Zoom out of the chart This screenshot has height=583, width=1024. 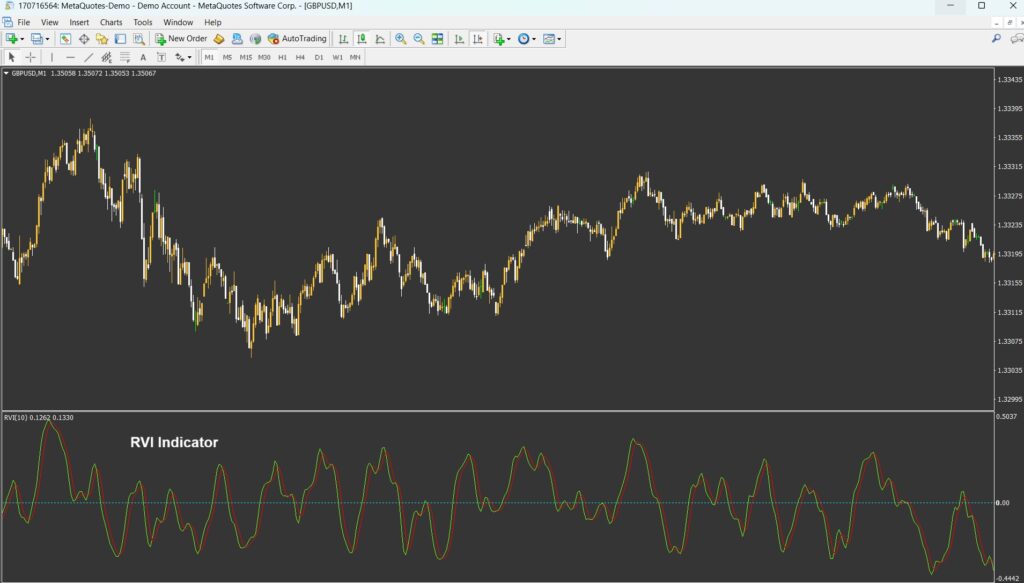tap(419, 39)
